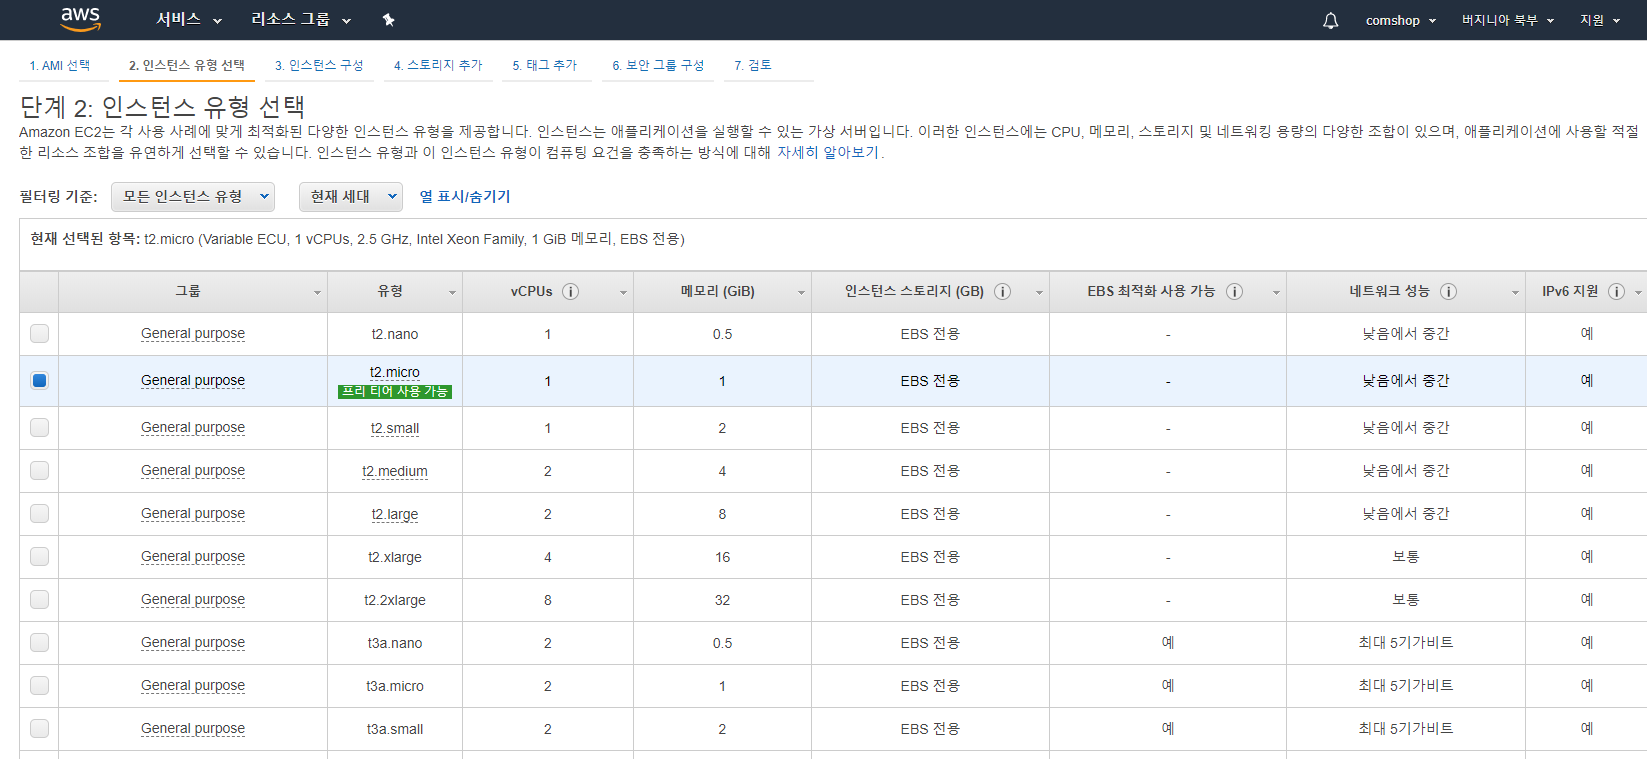Go to step 4. 스토리지 추가 tab
Screen dimensions: 1647x759
point(438,65)
